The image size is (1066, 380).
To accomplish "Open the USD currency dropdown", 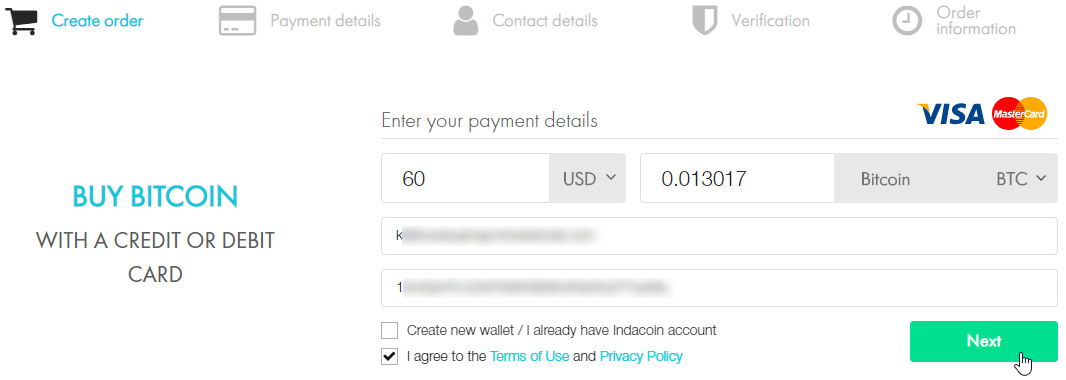I will (587, 178).
